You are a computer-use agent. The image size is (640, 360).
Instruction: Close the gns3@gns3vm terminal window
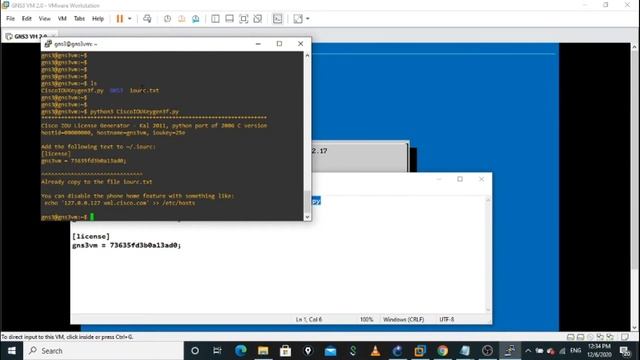click(301, 44)
